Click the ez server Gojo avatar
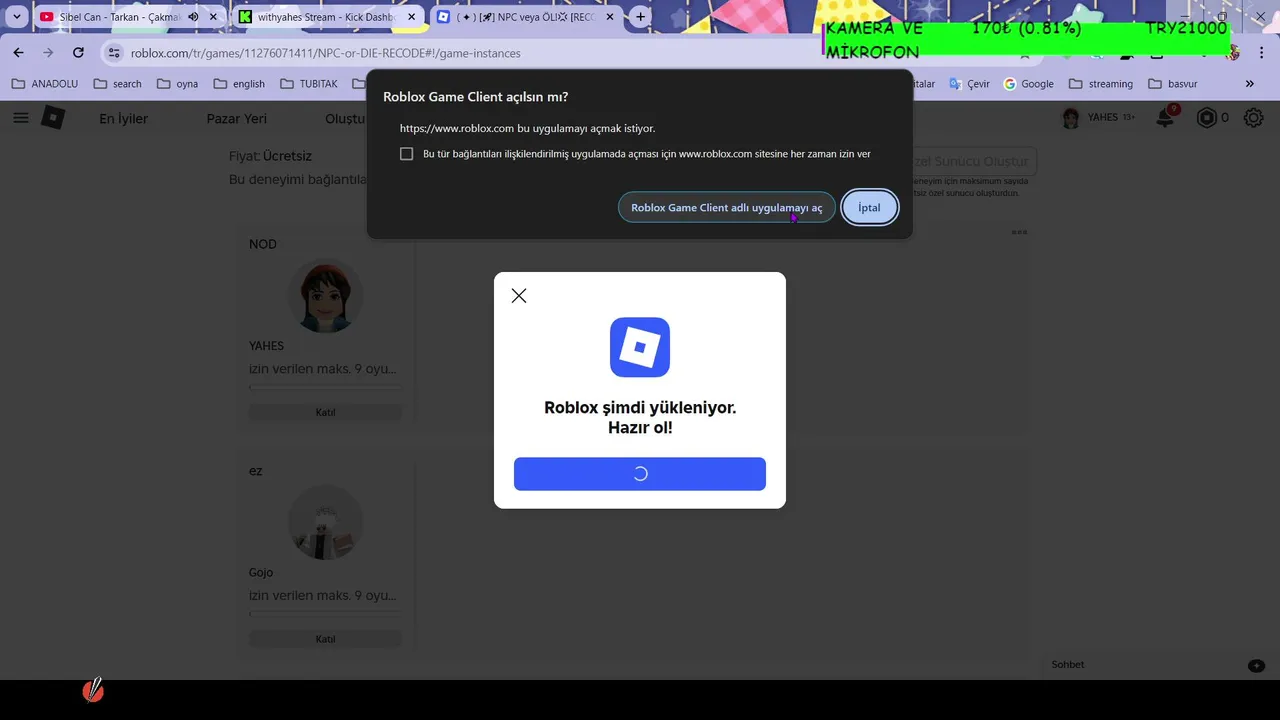The image size is (1280, 720). point(325,523)
